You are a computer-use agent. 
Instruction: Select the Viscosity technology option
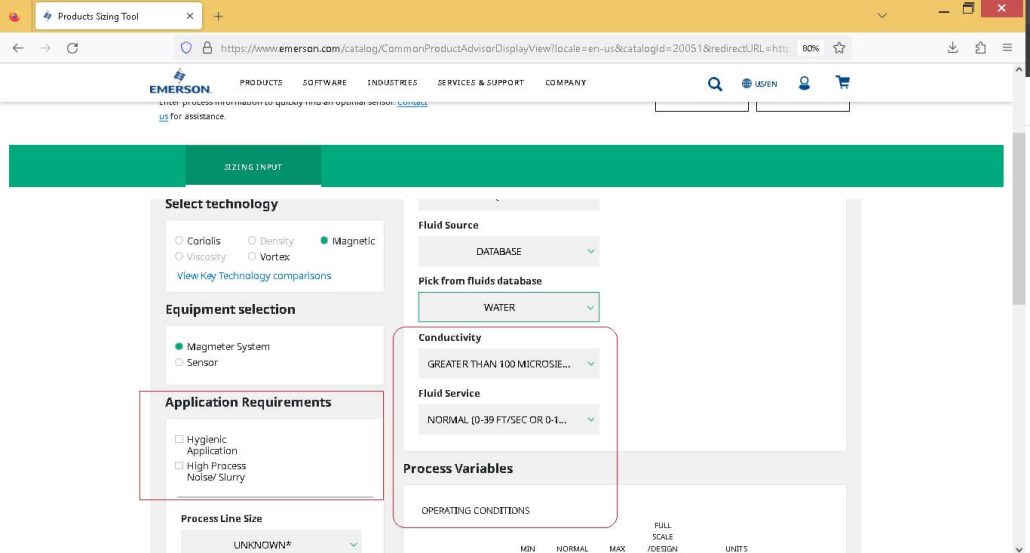[179, 256]
